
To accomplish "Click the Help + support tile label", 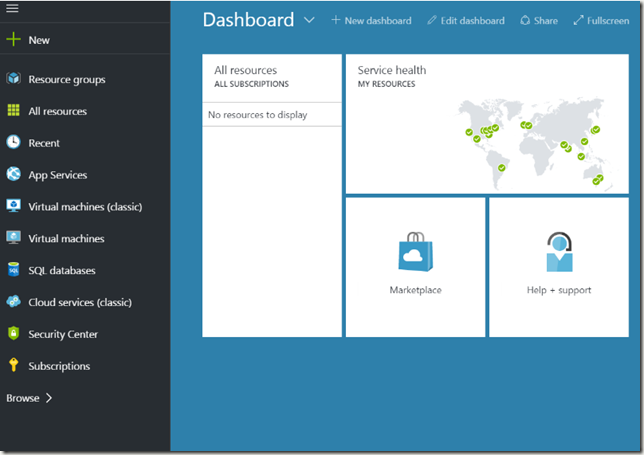I will pos(559,290).
